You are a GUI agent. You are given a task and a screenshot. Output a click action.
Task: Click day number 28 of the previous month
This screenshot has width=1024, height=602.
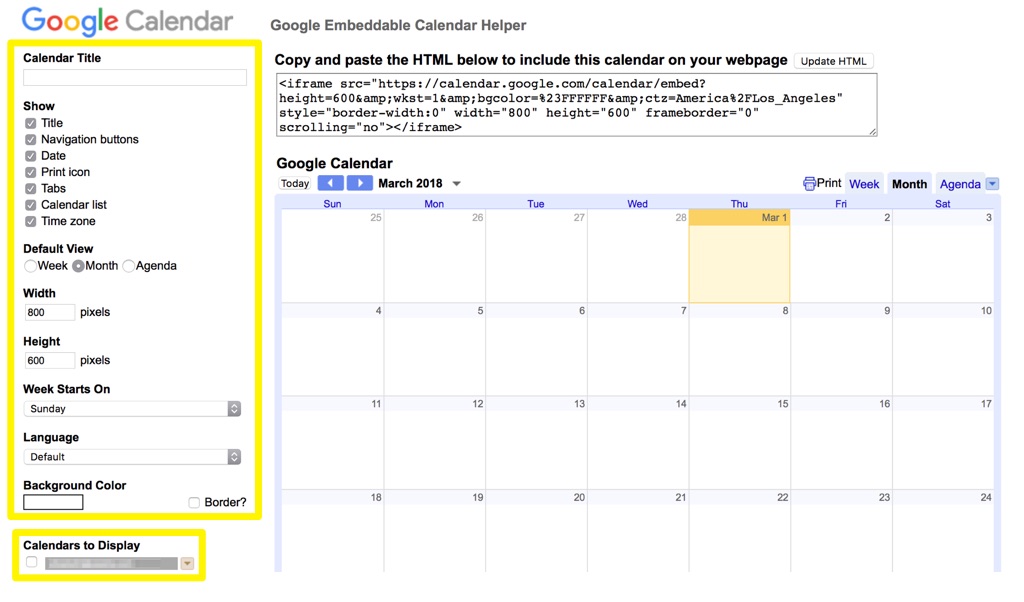tap(681, 217)
